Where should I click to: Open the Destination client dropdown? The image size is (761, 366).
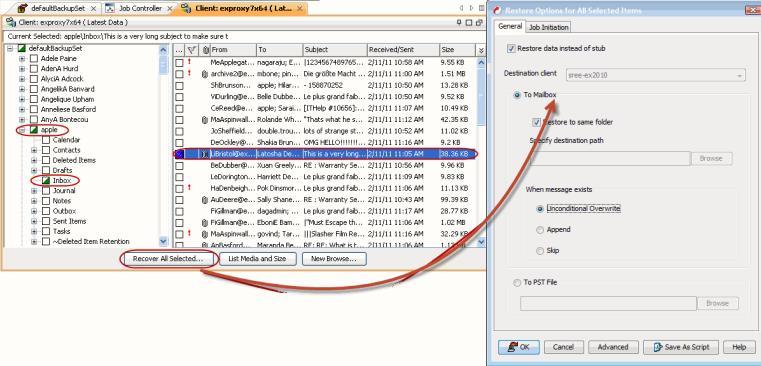740,75
